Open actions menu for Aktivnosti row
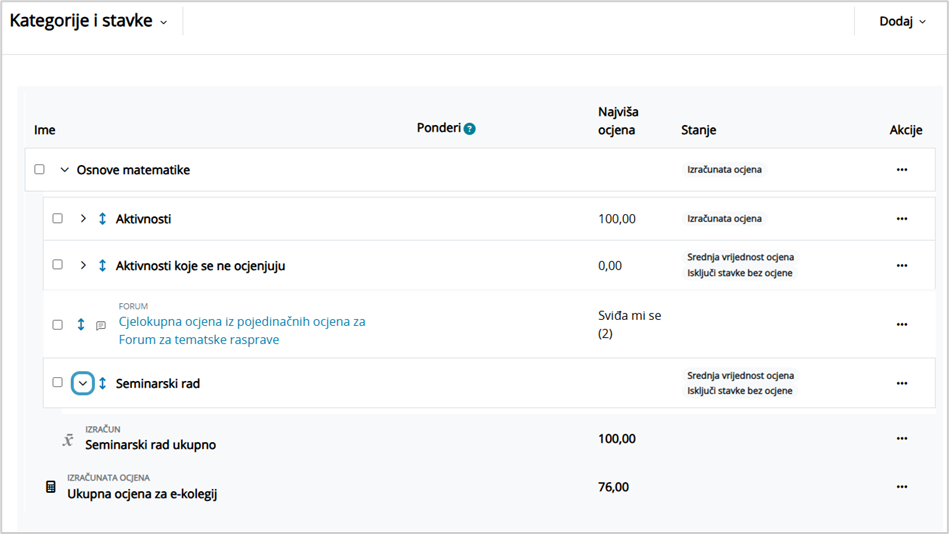Viewport: 949px width, 534px height. [x=901, y=219]
